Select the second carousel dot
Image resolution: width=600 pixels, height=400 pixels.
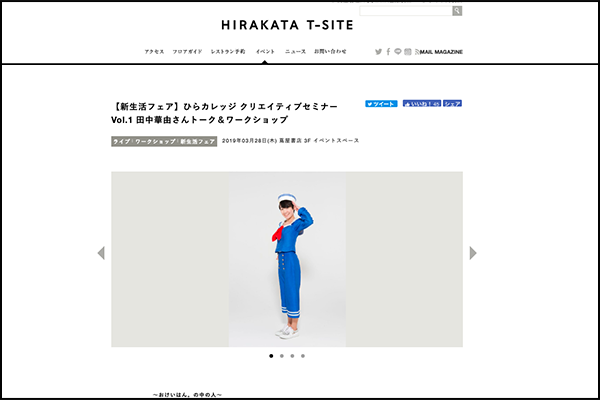coord(282,356)
